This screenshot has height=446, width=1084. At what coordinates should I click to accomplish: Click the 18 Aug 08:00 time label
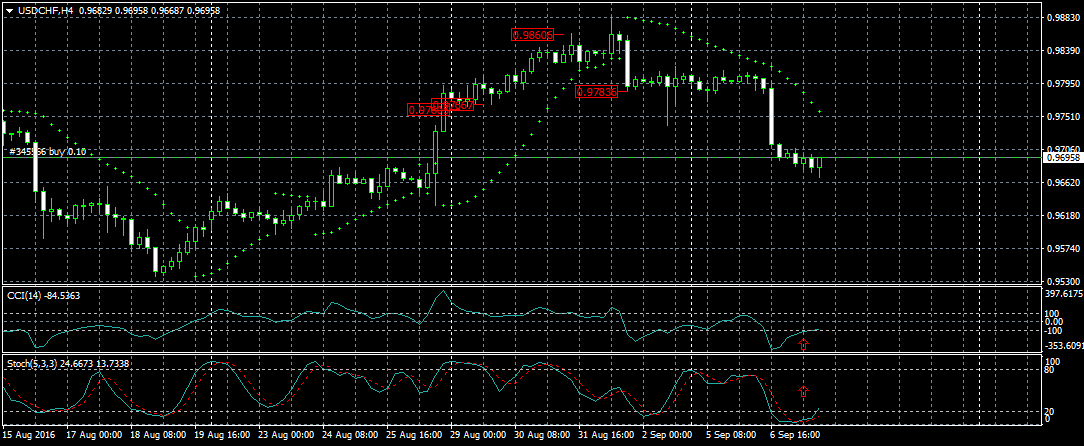pos(158,436)
